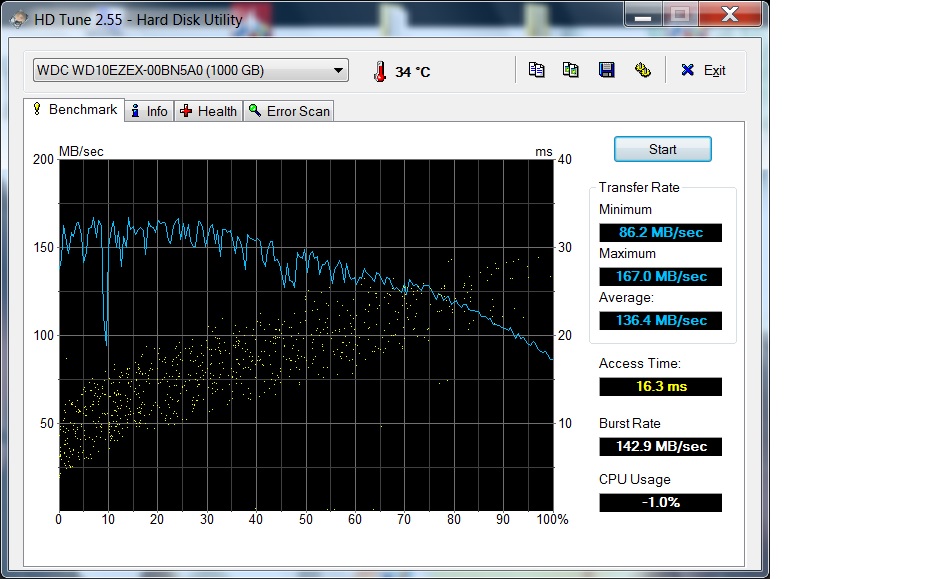Image resolution: width=929 pixels, height=579 pixels.
Task: Click the Maximum transfer rate 167.0 MB/sec field
Action: pos(660,276)
